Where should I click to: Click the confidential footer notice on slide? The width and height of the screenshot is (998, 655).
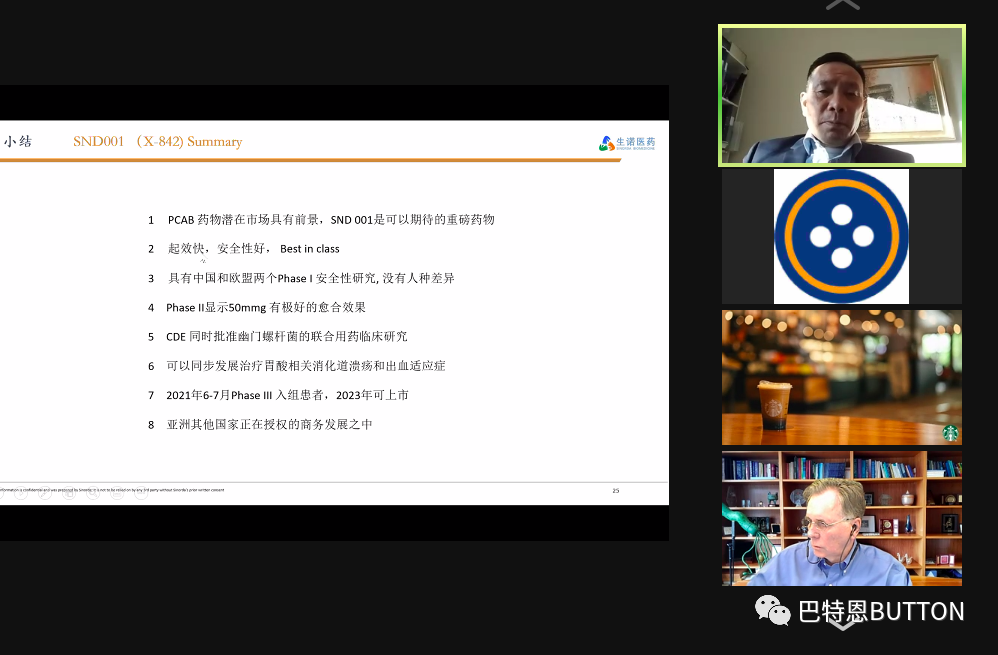(x=110, y=490)
